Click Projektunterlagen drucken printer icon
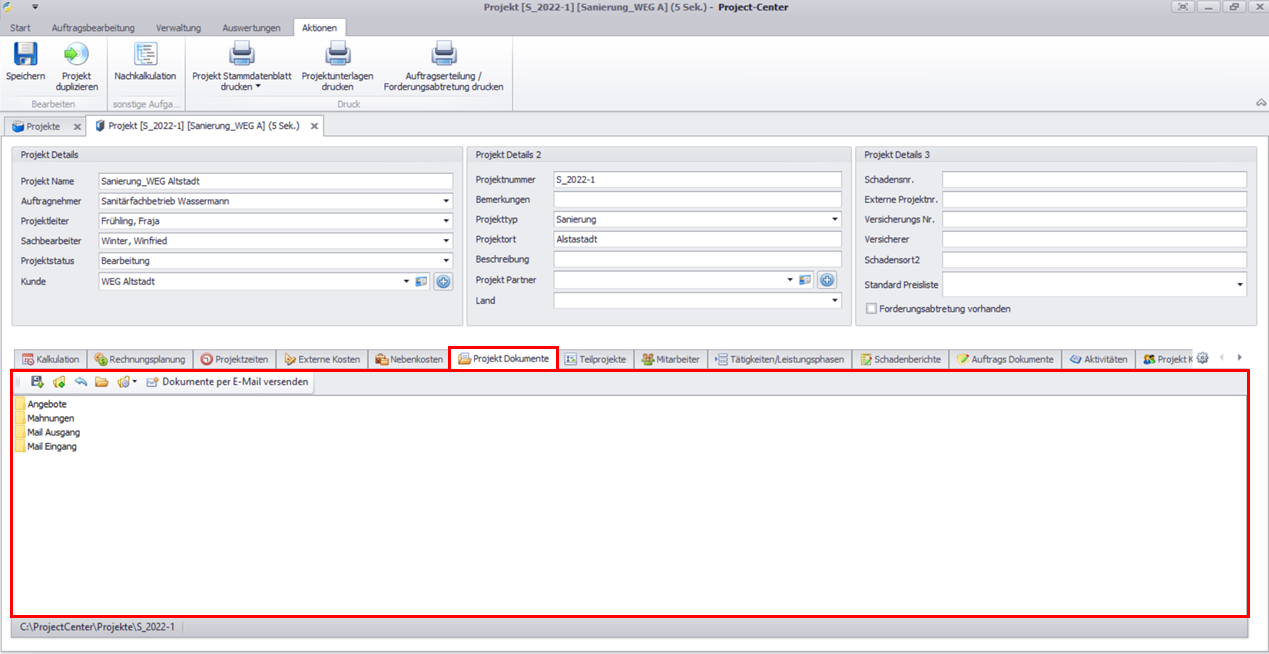This screenshot has height=654, width=1269. (x=337, y=55)
